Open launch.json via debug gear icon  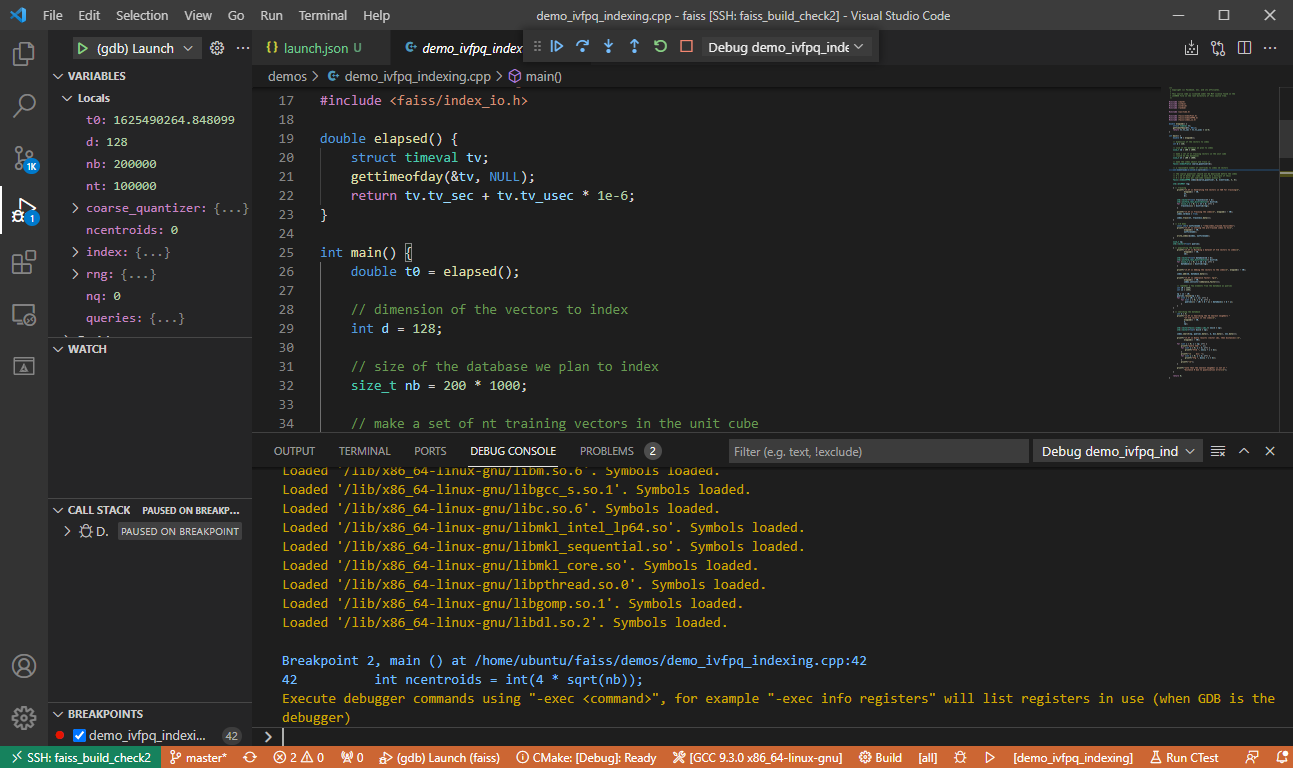[217, 48]
